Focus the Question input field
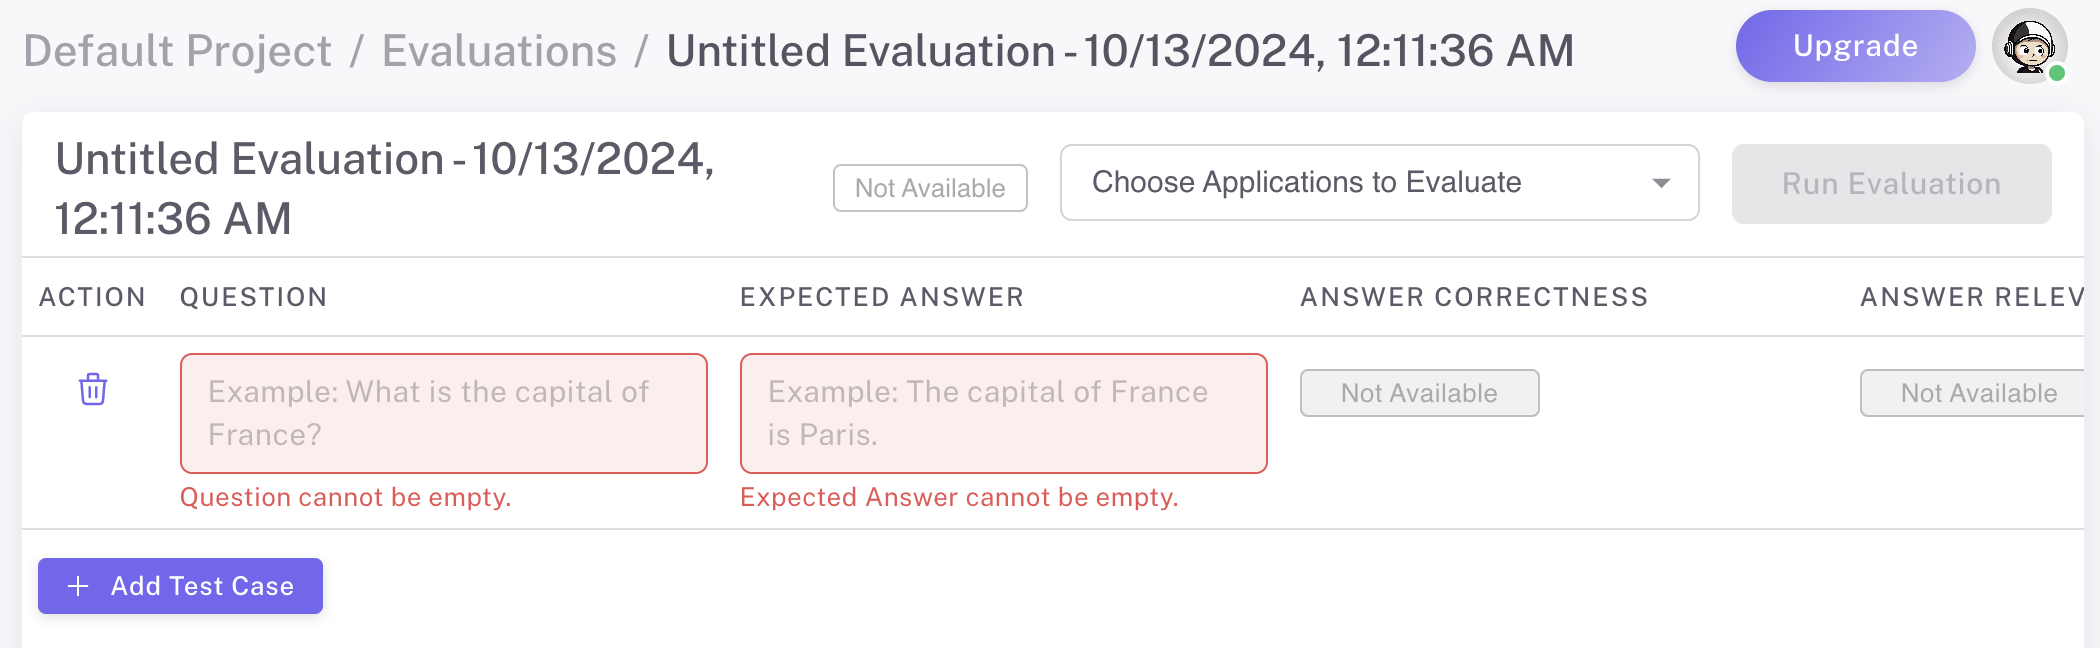Screen dimensions: 2100x648 (443, 413)
